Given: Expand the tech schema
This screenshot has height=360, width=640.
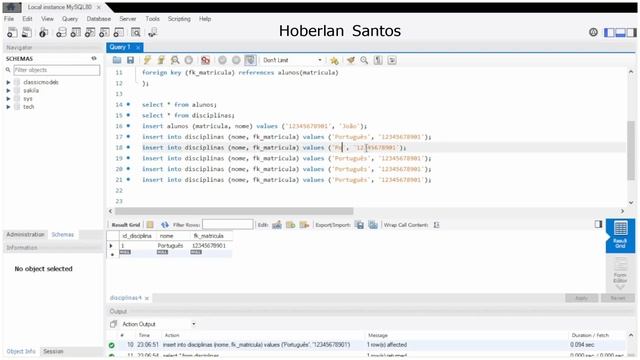Looking at the screenshot, I should (x=9, y=107).
